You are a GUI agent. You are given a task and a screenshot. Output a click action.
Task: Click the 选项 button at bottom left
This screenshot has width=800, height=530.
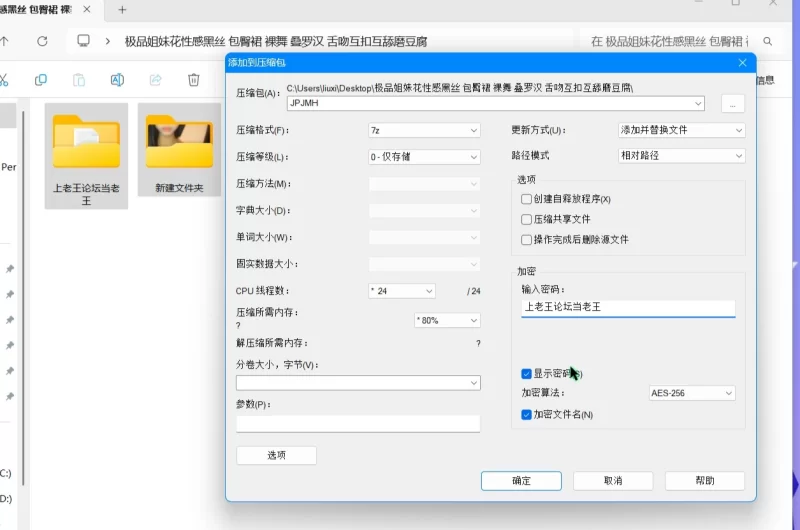(276, 455)
